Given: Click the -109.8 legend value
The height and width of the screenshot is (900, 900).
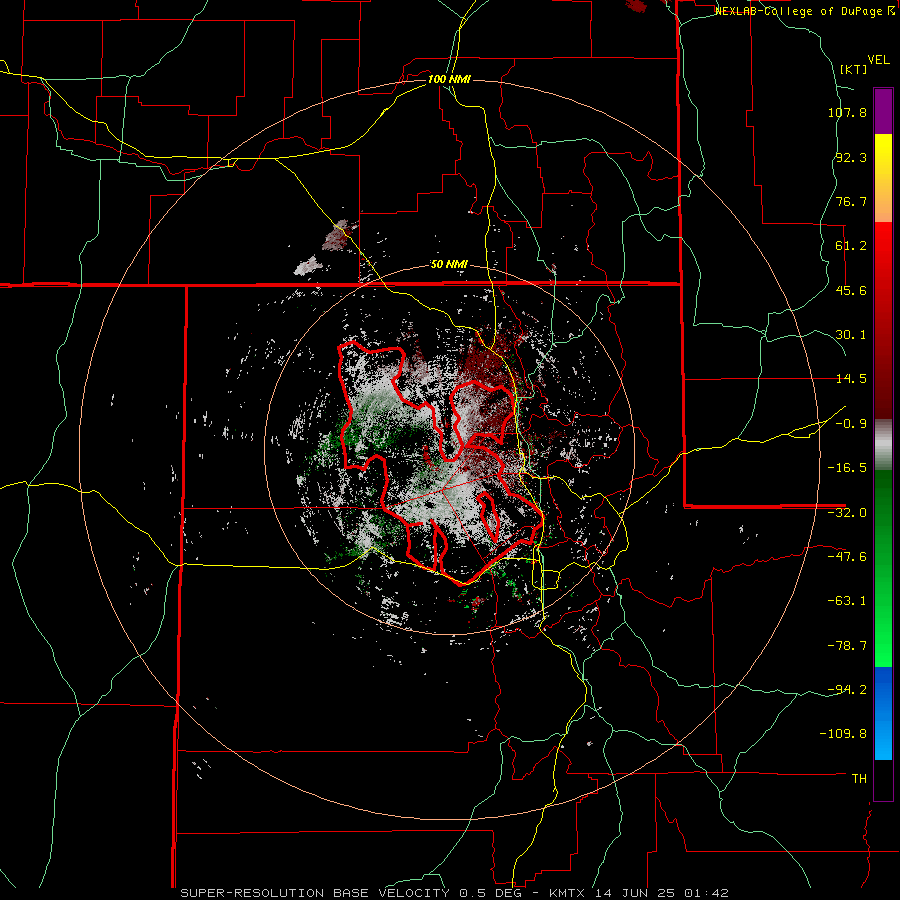Looking at the screenshot, I should 843,734.
